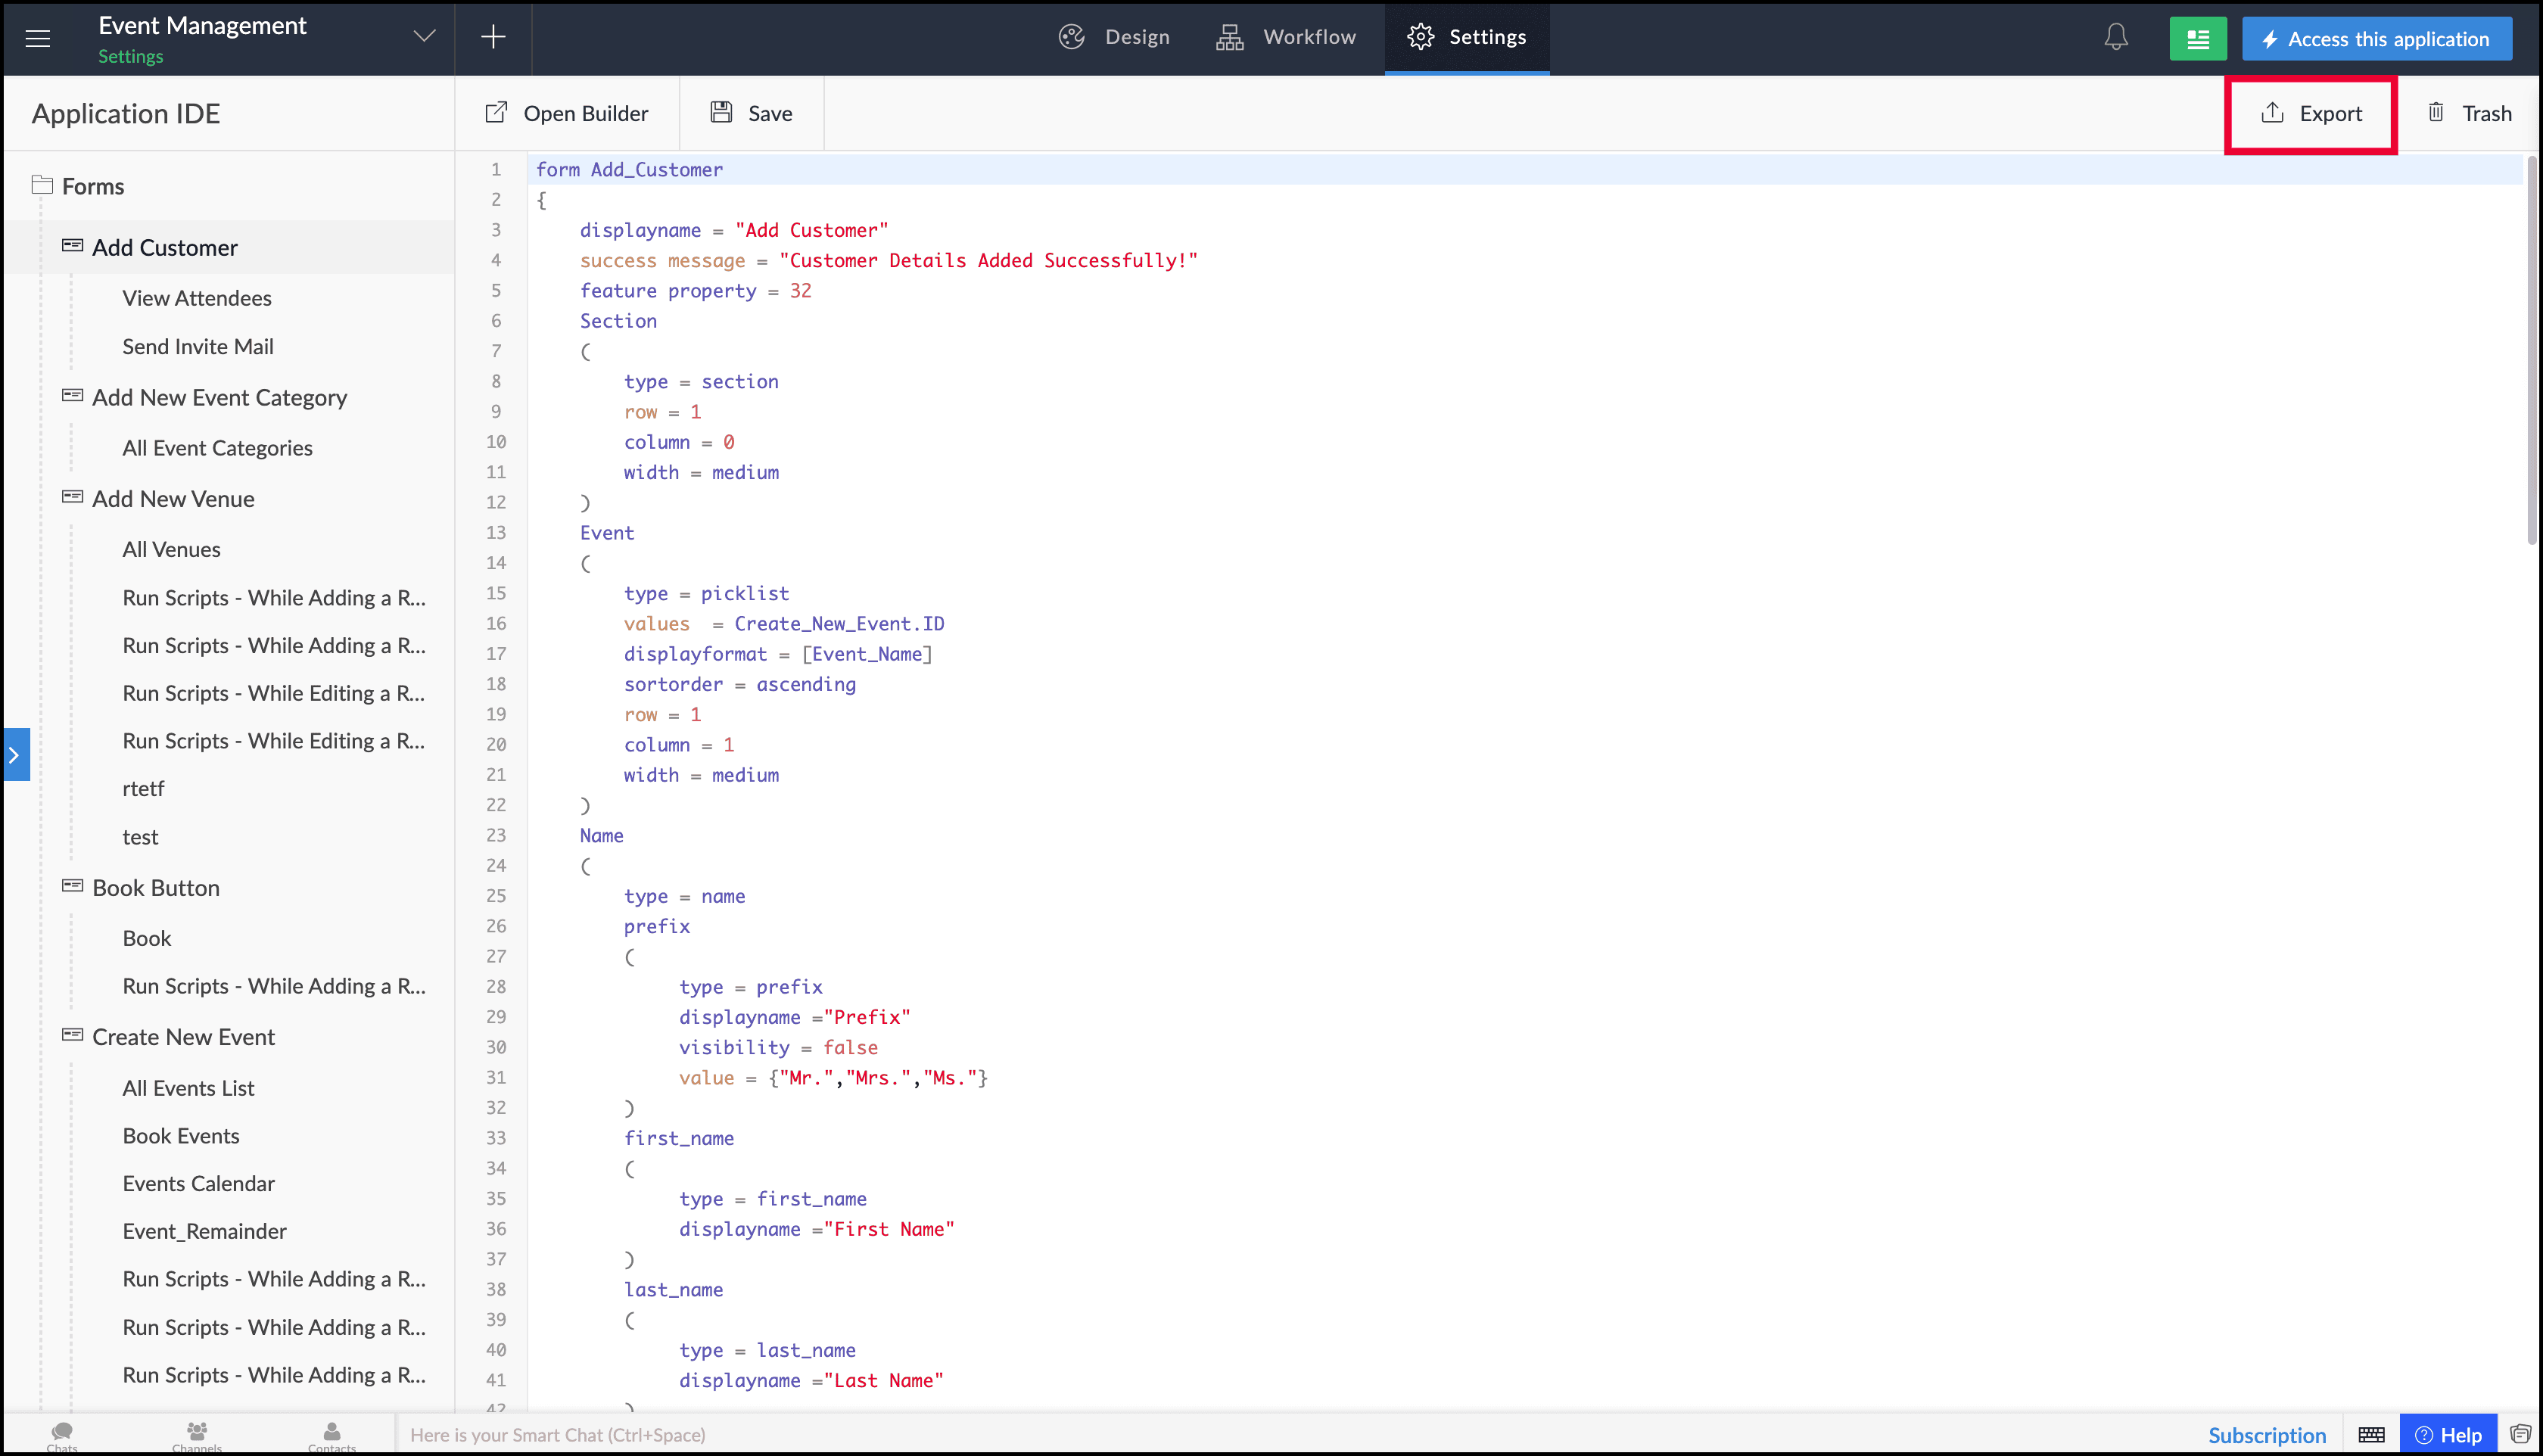2543x1456 pixels.
Task: Open notifications bell icon
Action: coord(2116,38)
